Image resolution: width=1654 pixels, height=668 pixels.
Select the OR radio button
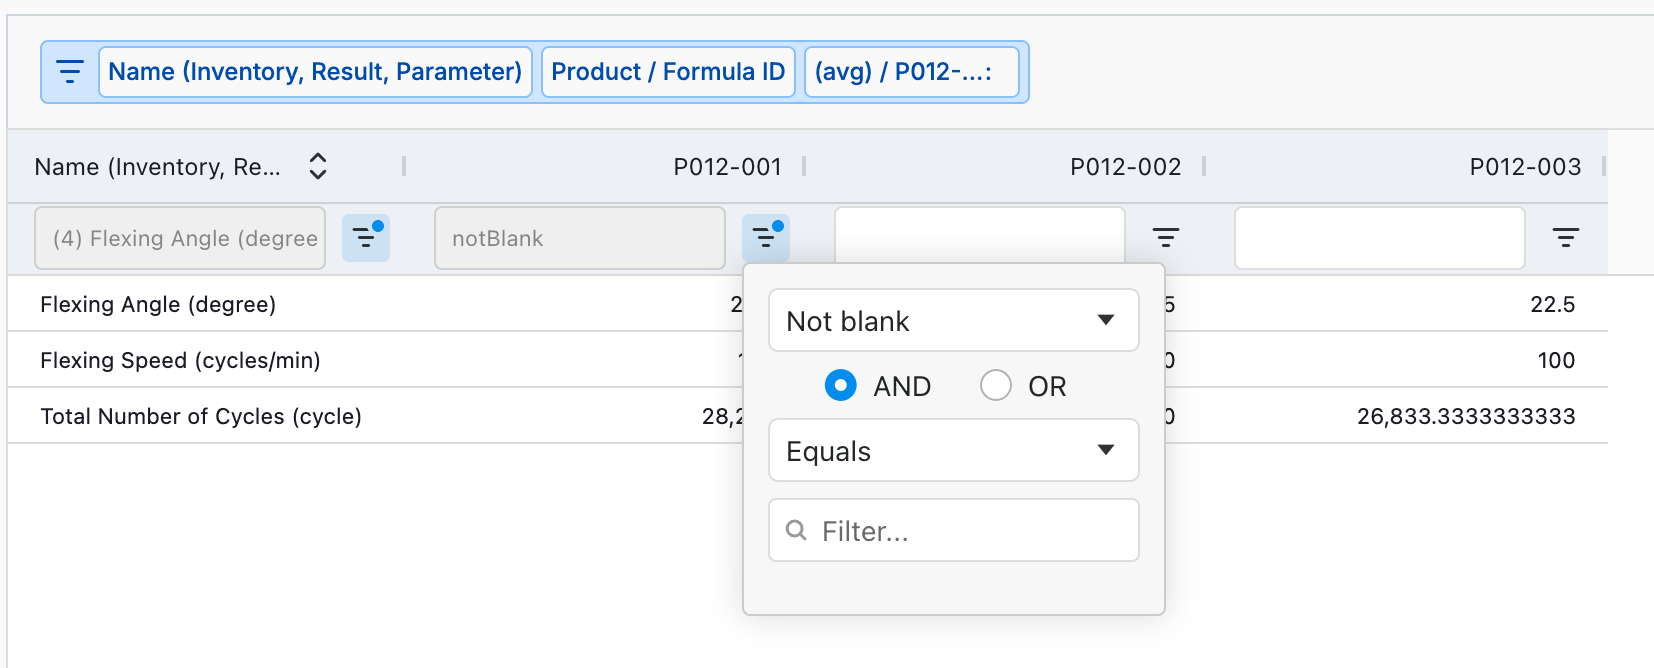tap(996, 385)
